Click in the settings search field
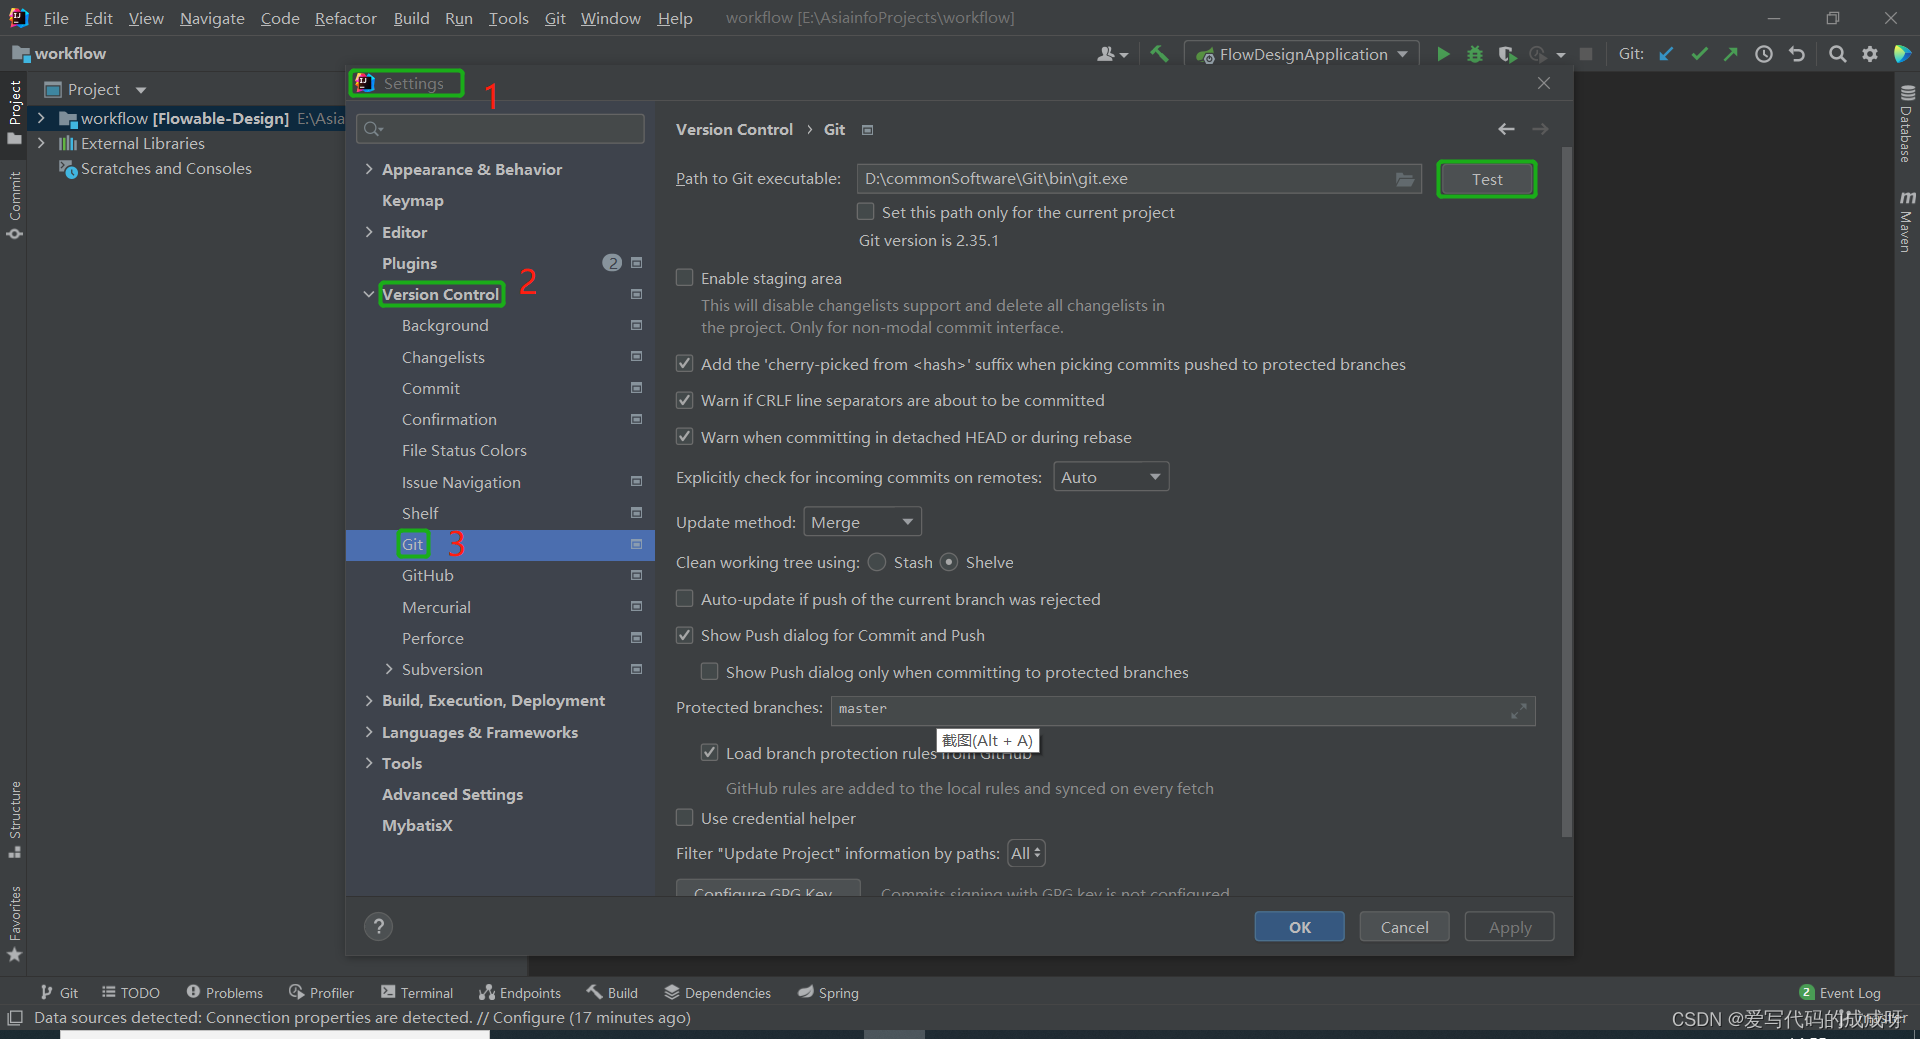The height and width of the screenshot is (1039, 1920). [501, 128]
